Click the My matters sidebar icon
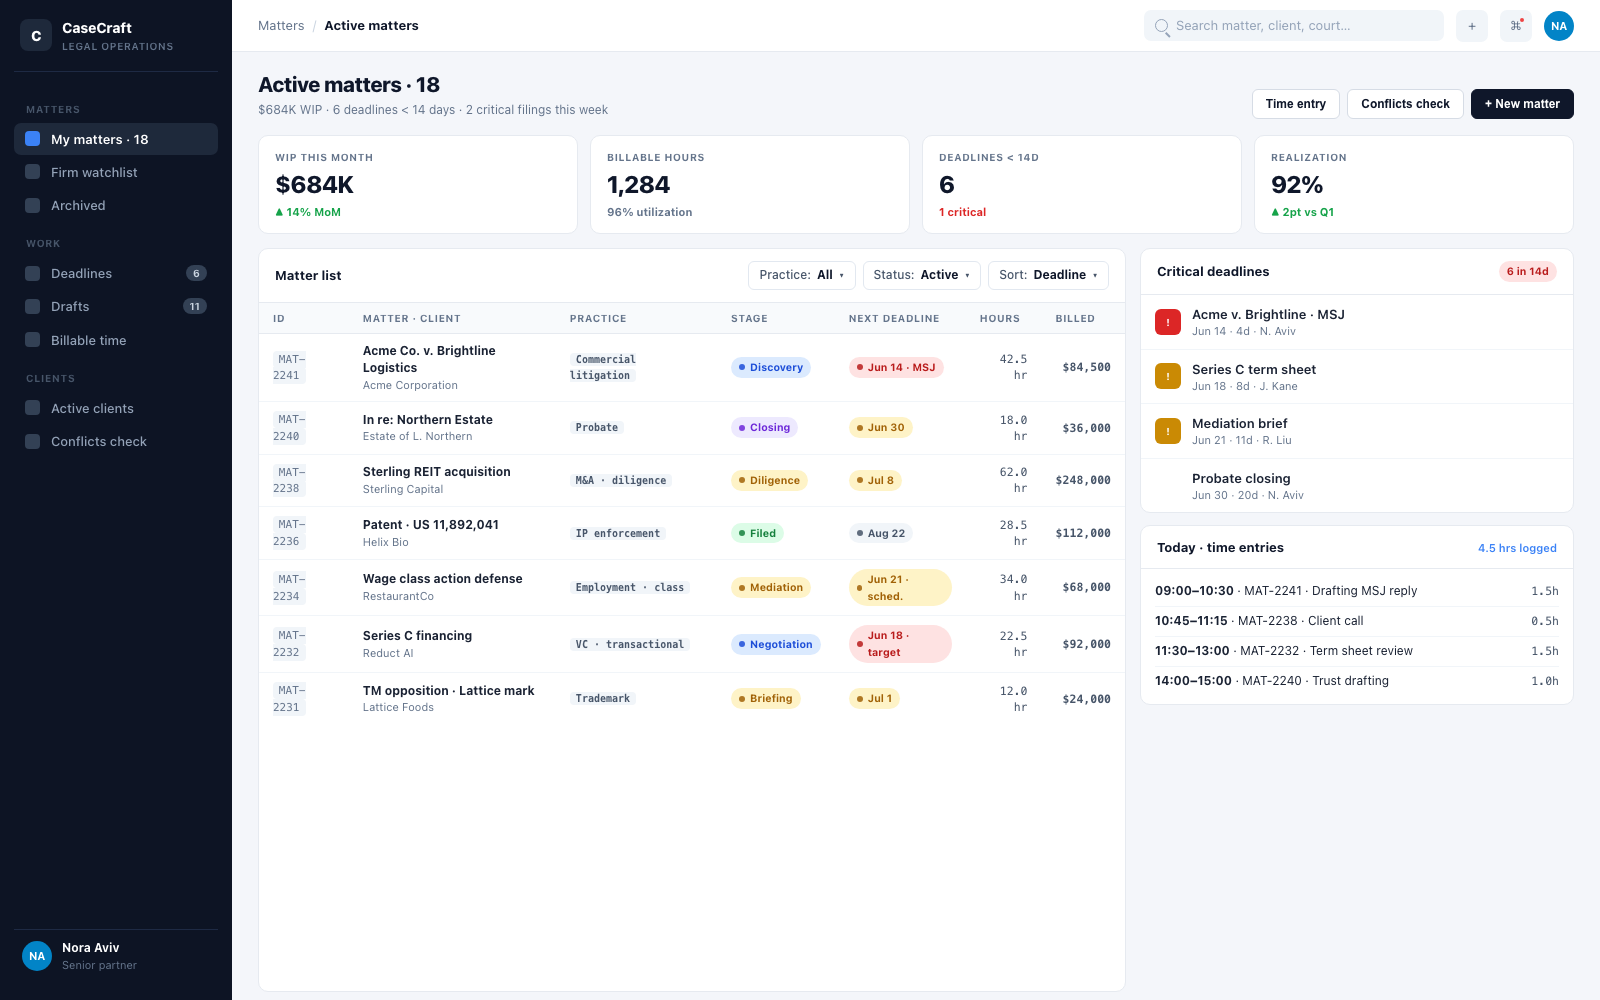This screenshot has width=1600, height=1000. (33, 139)
